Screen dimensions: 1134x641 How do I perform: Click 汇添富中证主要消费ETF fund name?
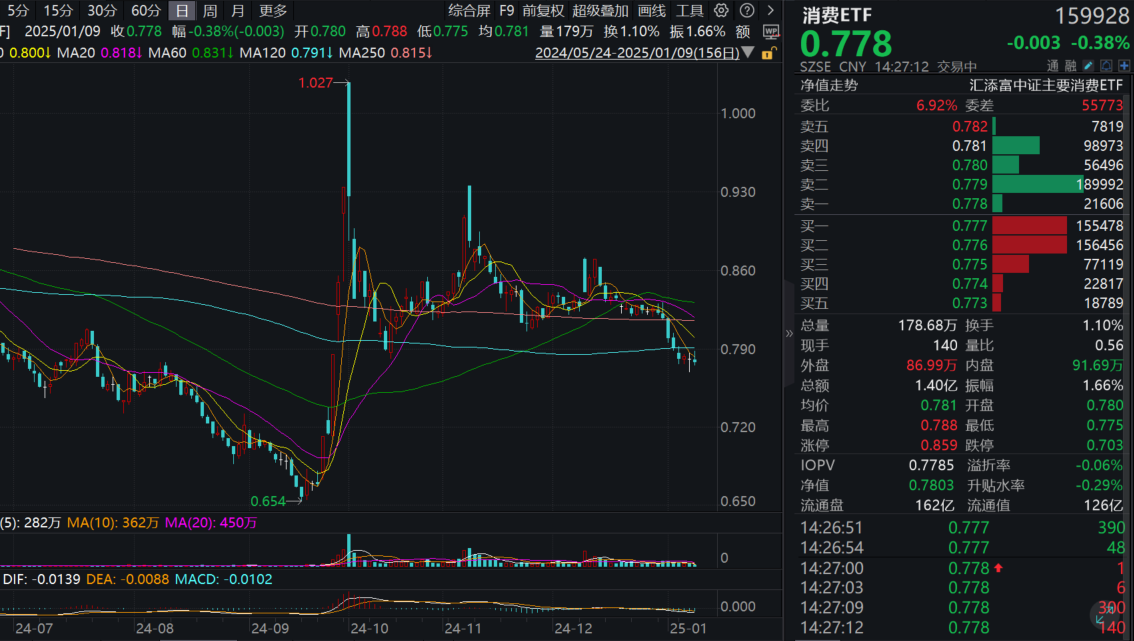coord(1046,85)
